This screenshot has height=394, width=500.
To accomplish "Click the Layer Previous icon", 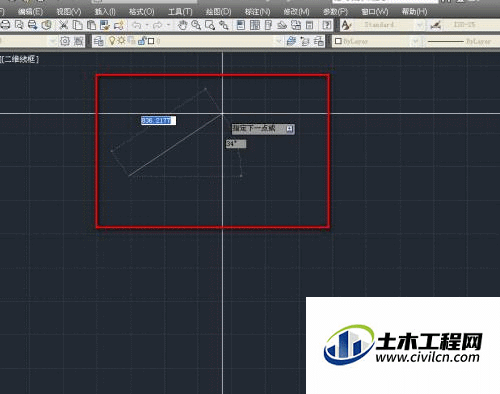I will [305, 41].
